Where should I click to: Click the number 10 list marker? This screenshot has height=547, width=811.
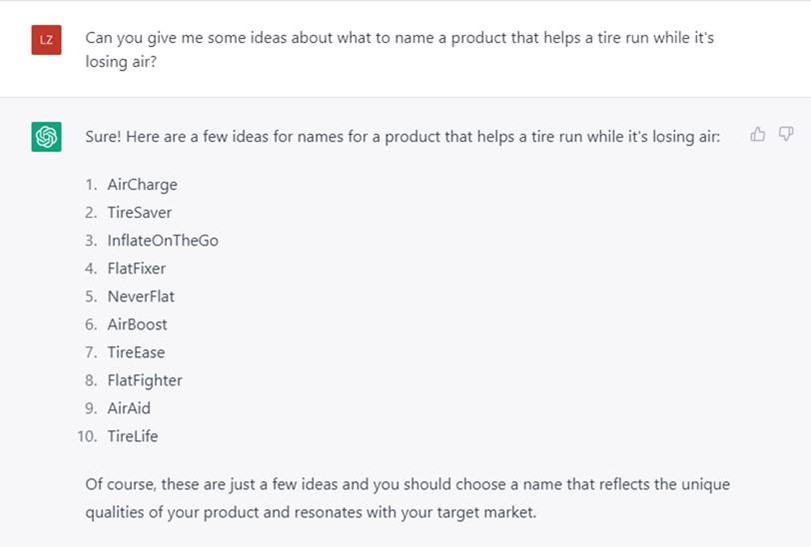click(87, 436)
